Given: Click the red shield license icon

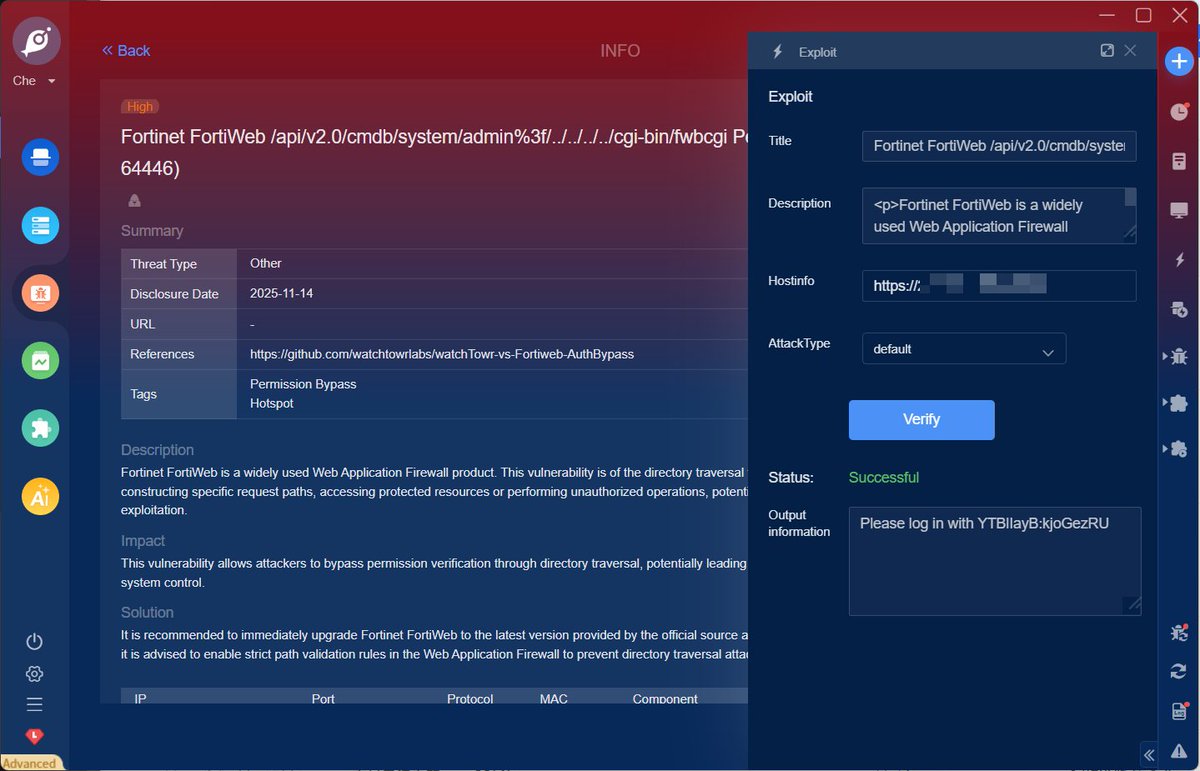Looking at the screenshot, I should 35,736.
